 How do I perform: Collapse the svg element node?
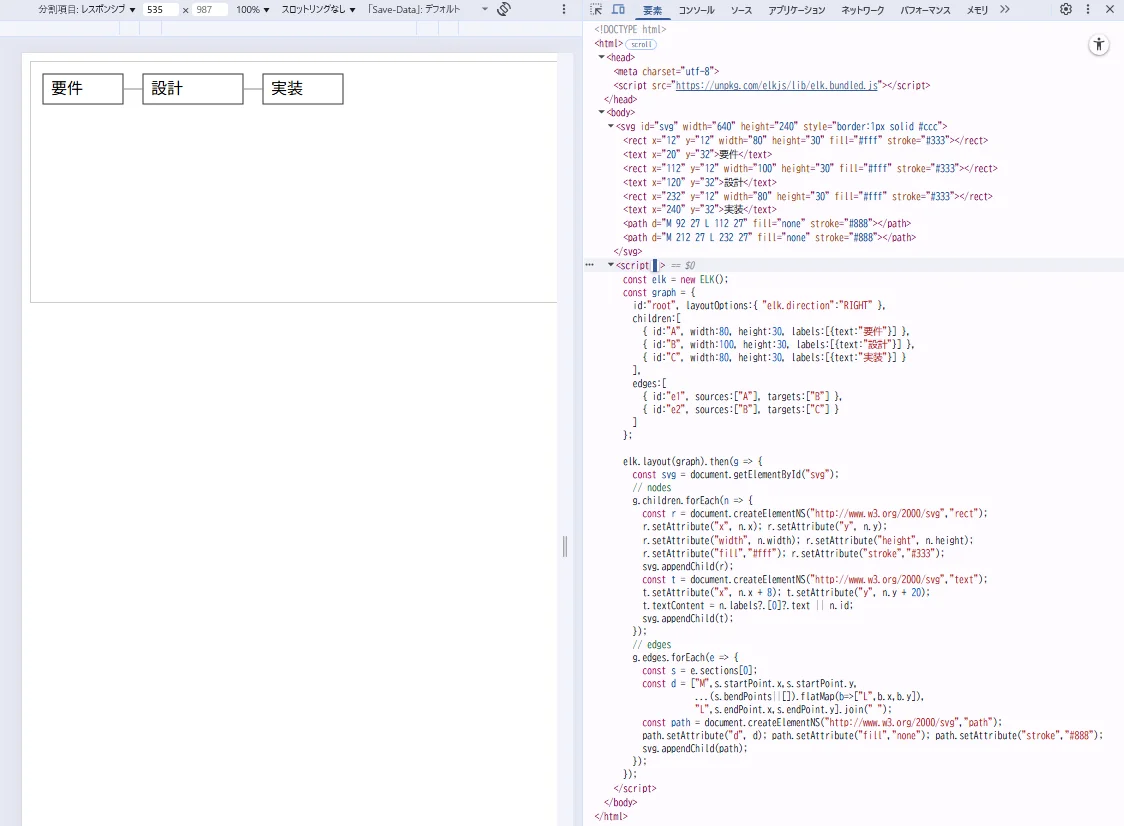(611, 126)
